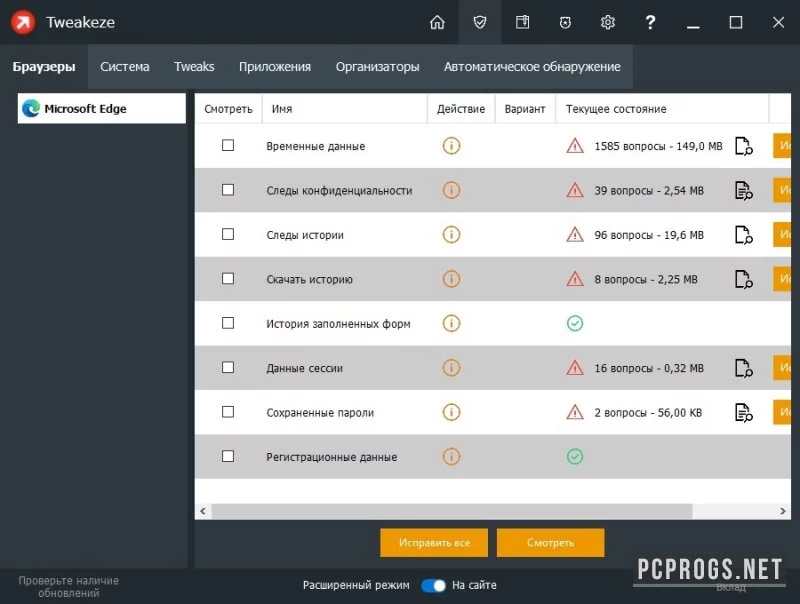This screenshot has height=604, width=800.
Task: Switch to the Браузеры tab
Action: coord(44,67)
